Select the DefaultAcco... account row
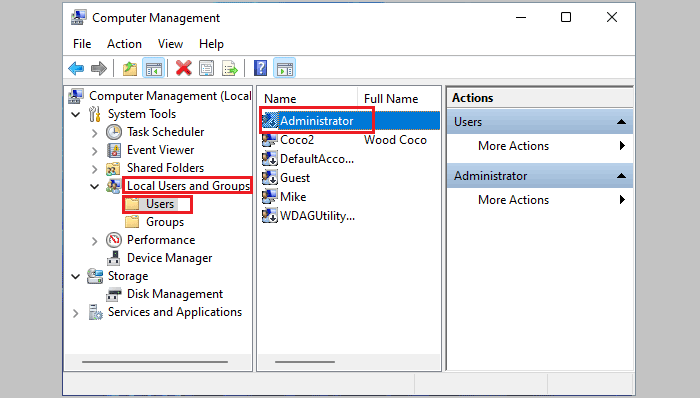The image size is (700, 398). [x=317, y=159]
